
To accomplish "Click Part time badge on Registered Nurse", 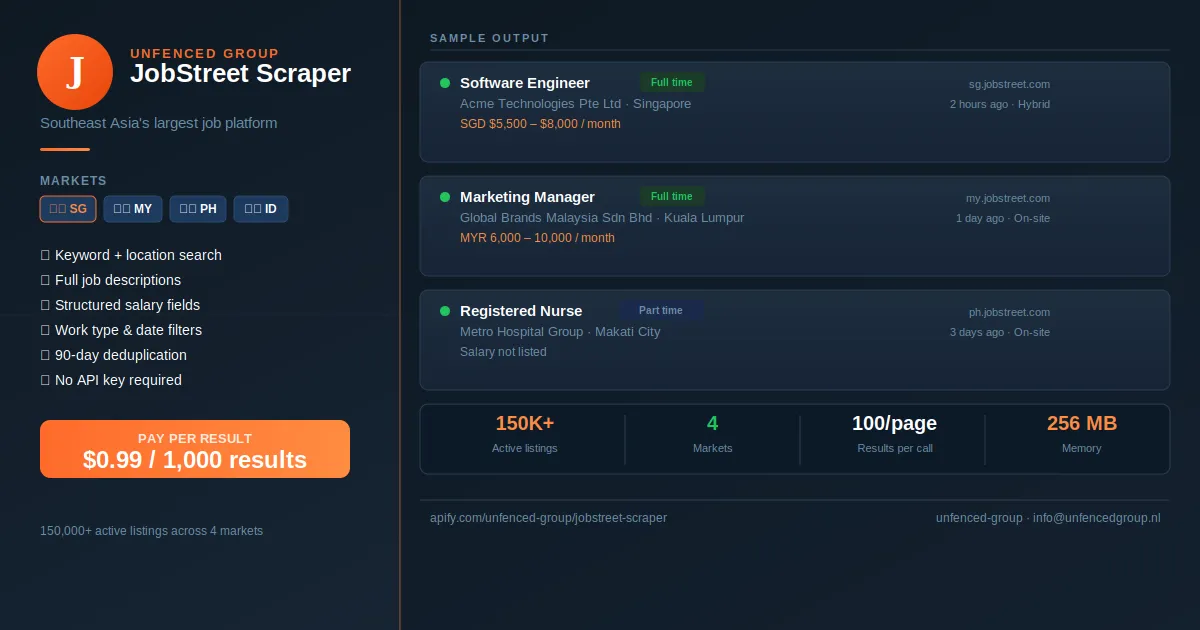I will point(661,311).
